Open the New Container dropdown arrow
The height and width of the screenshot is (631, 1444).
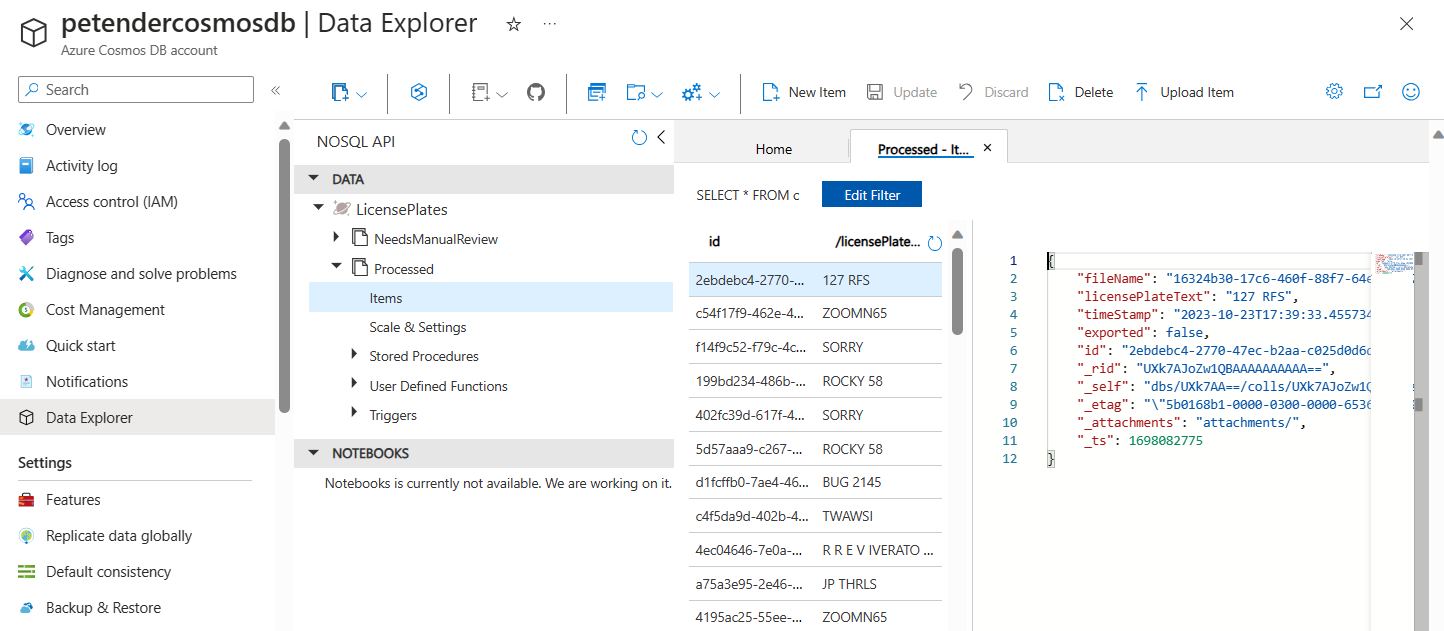pos(362,94)
